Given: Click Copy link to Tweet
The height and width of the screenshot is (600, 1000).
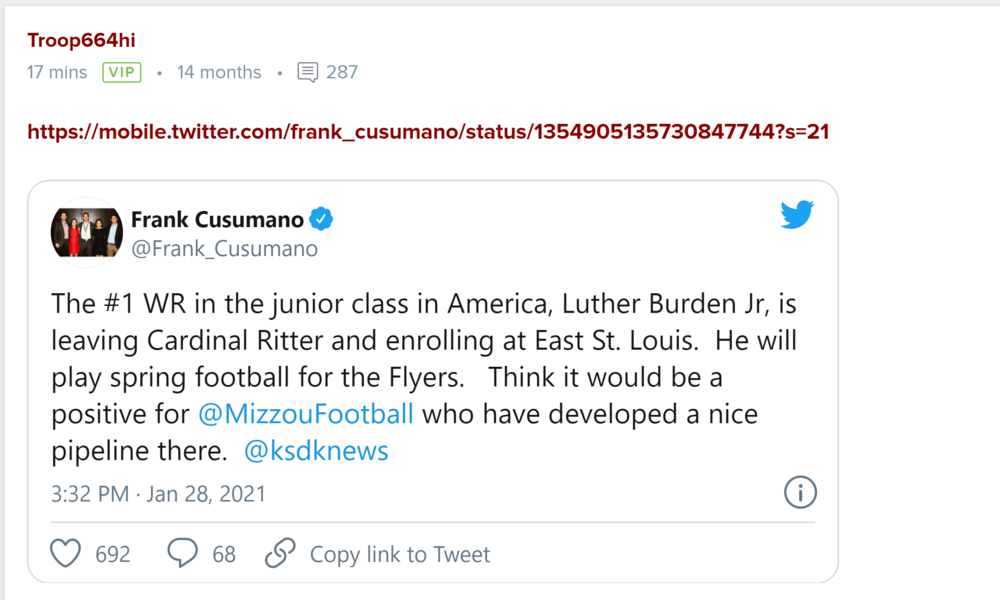Looking at the screenshot, I should (400, 554).
